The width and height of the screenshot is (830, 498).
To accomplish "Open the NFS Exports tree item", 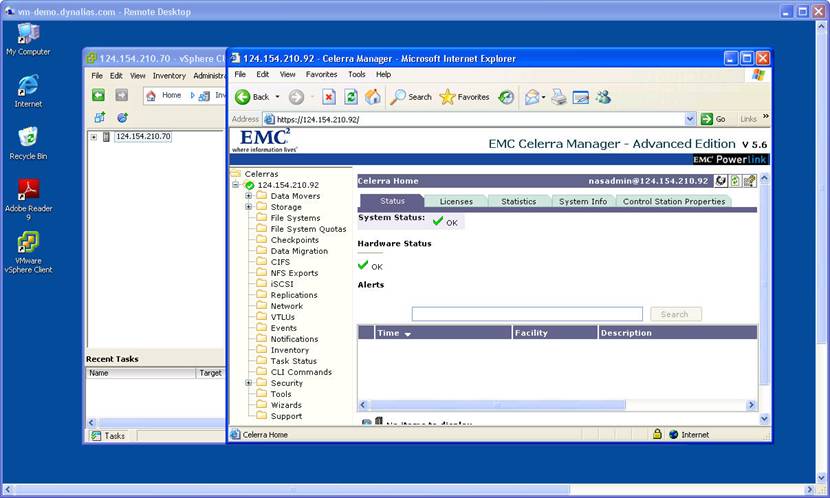I will click(294, 273).
